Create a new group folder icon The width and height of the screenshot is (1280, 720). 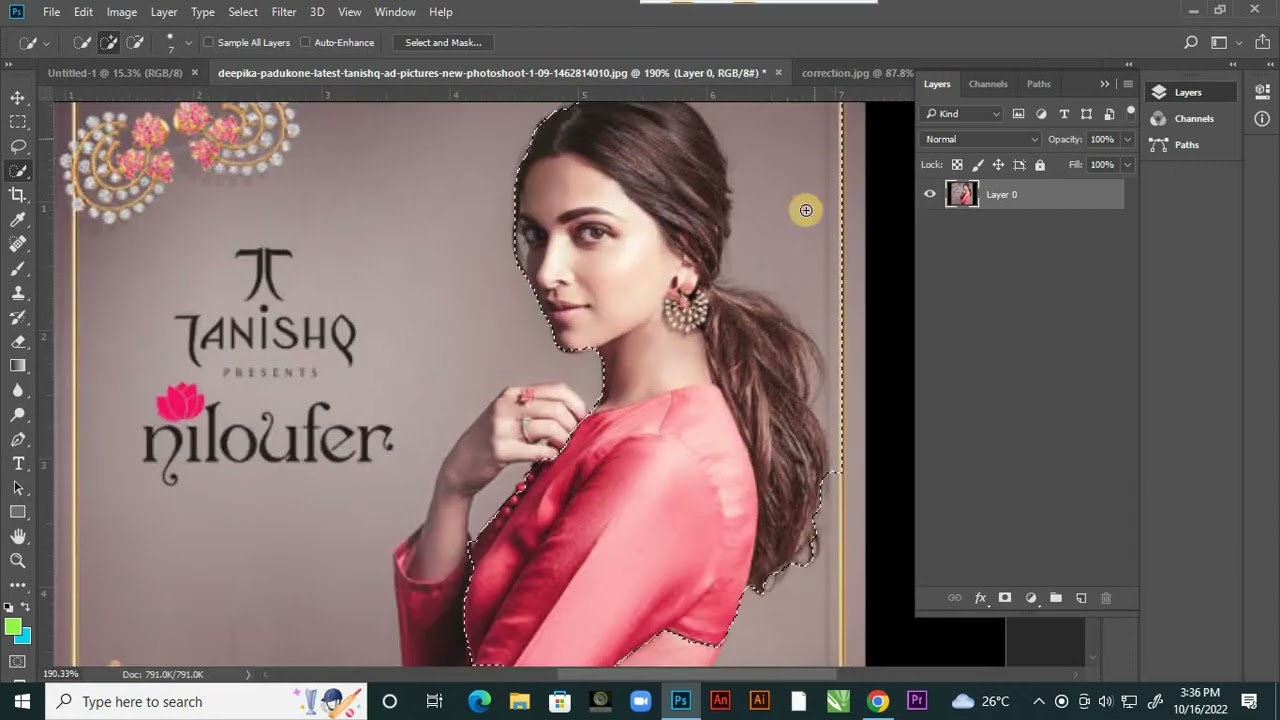[x=1056, y=598]
